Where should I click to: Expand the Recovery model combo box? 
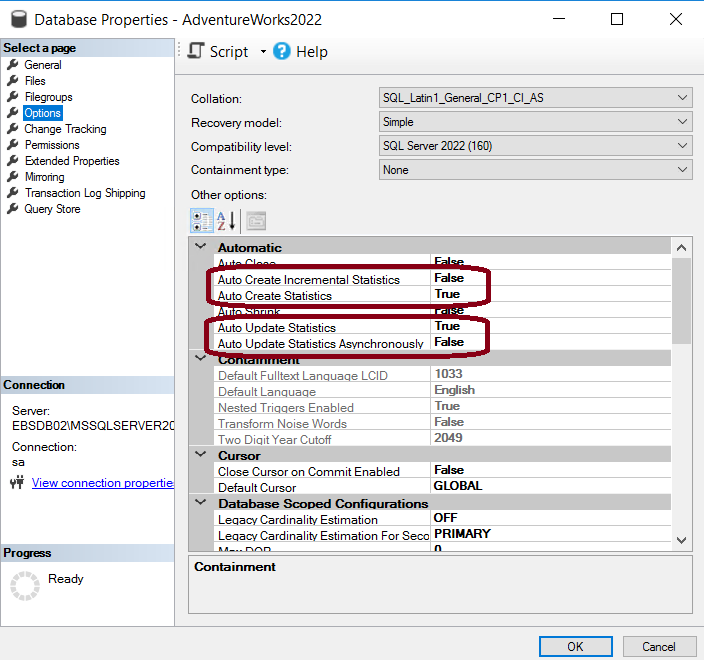[x=683, y=122]
